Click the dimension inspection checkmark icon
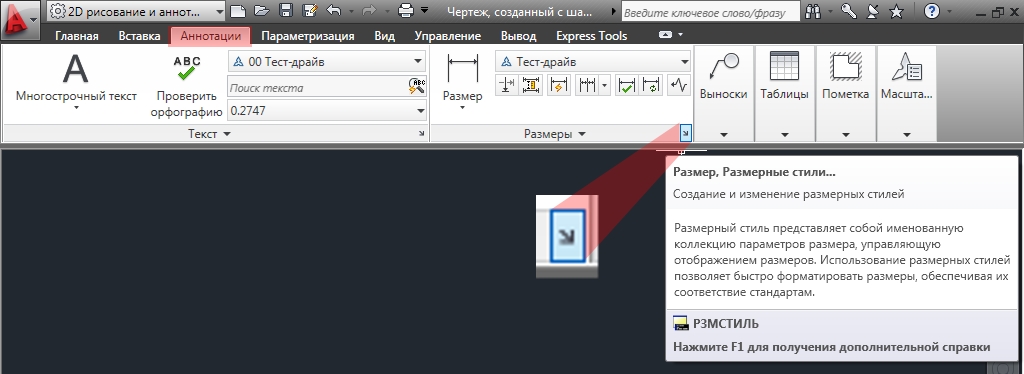The image size is (1024, 374). 627,86
